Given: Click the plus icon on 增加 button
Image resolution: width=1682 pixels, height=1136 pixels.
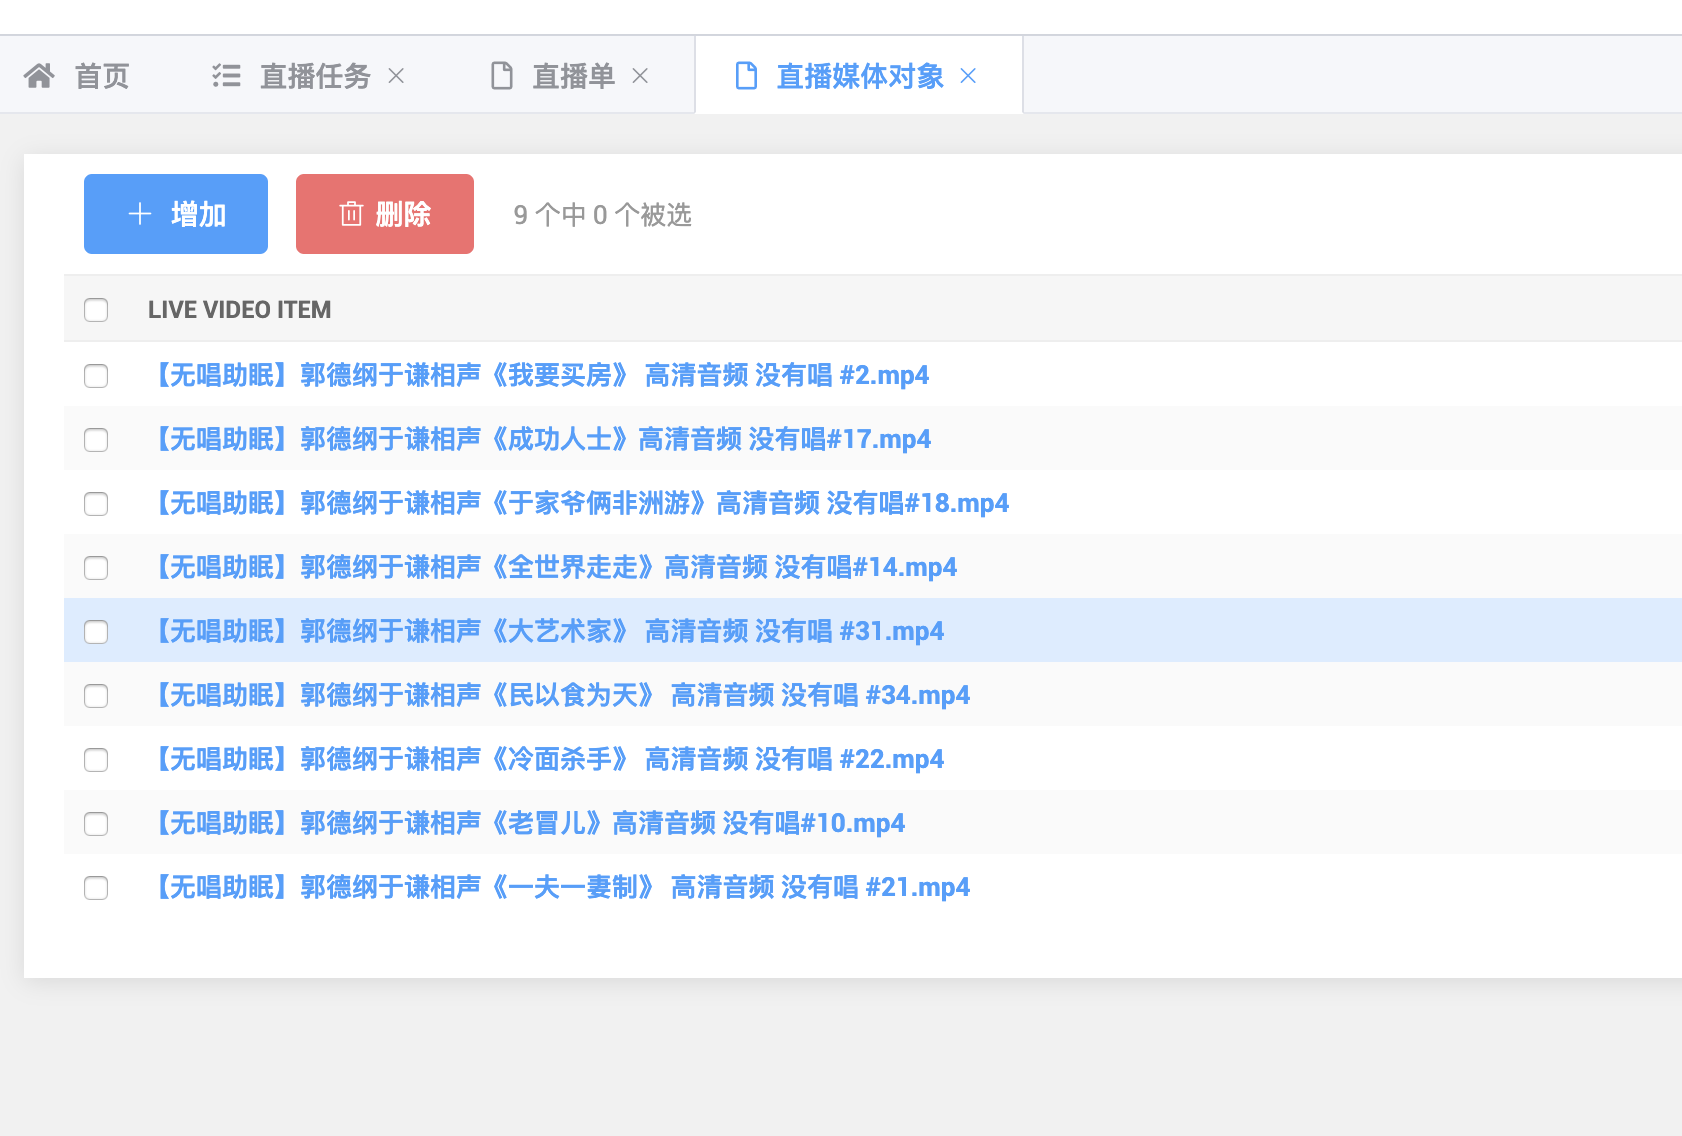Looking at the screenshot, I should 140,214.
